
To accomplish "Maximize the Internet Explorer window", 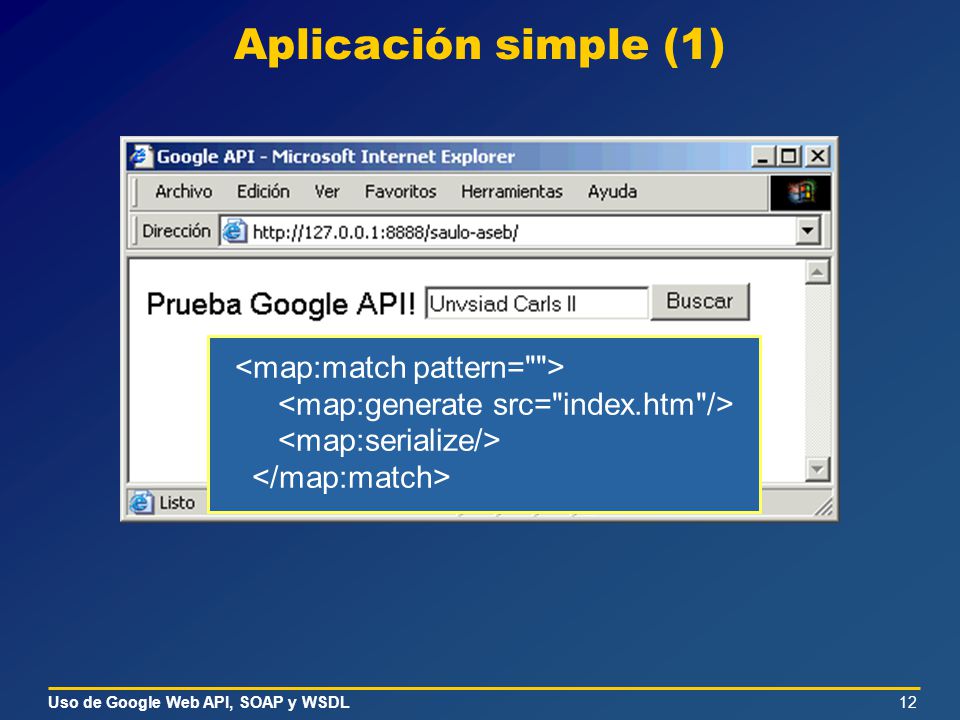I will 789,156.
